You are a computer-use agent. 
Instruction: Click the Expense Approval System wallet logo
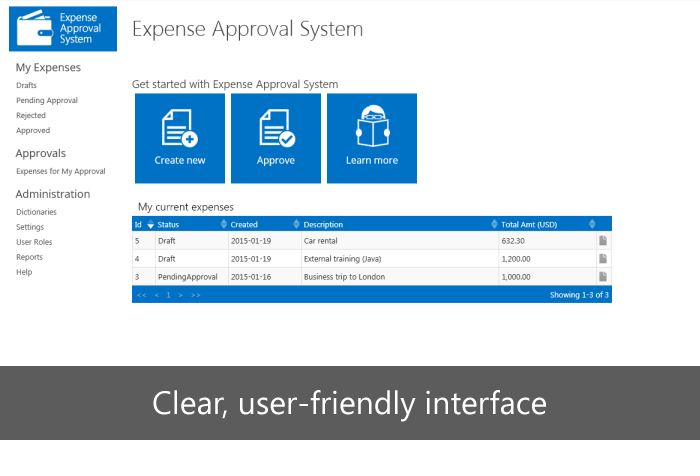coord(63,29)
